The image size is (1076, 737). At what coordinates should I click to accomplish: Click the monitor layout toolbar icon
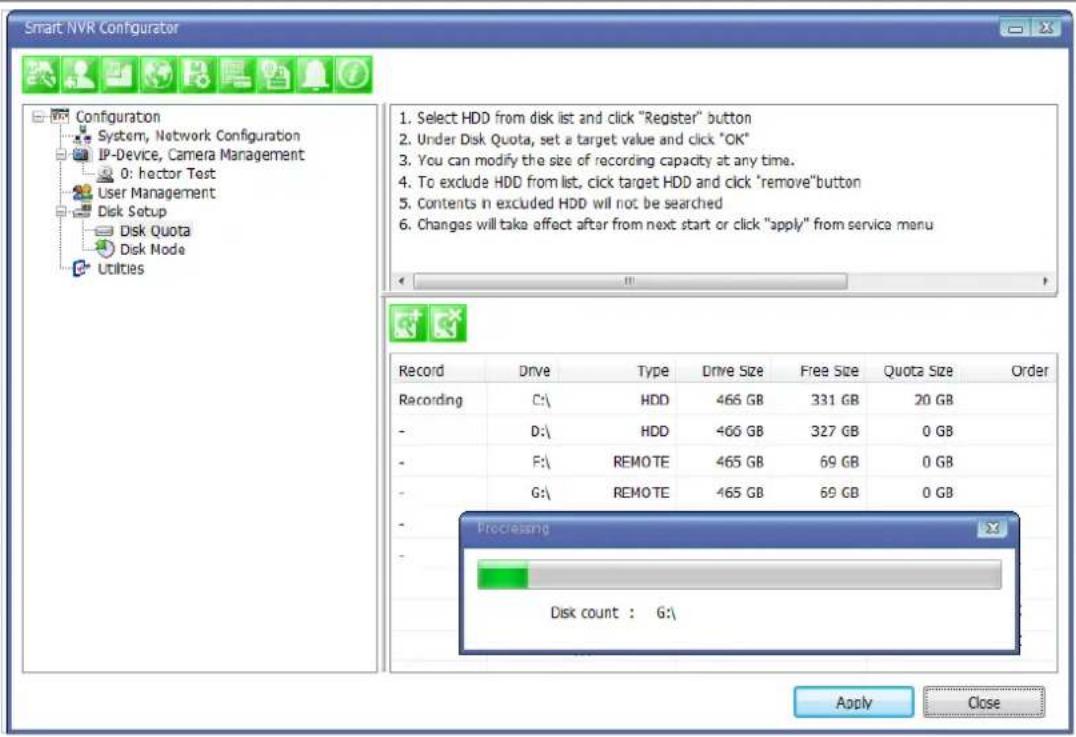coord(236,74)
